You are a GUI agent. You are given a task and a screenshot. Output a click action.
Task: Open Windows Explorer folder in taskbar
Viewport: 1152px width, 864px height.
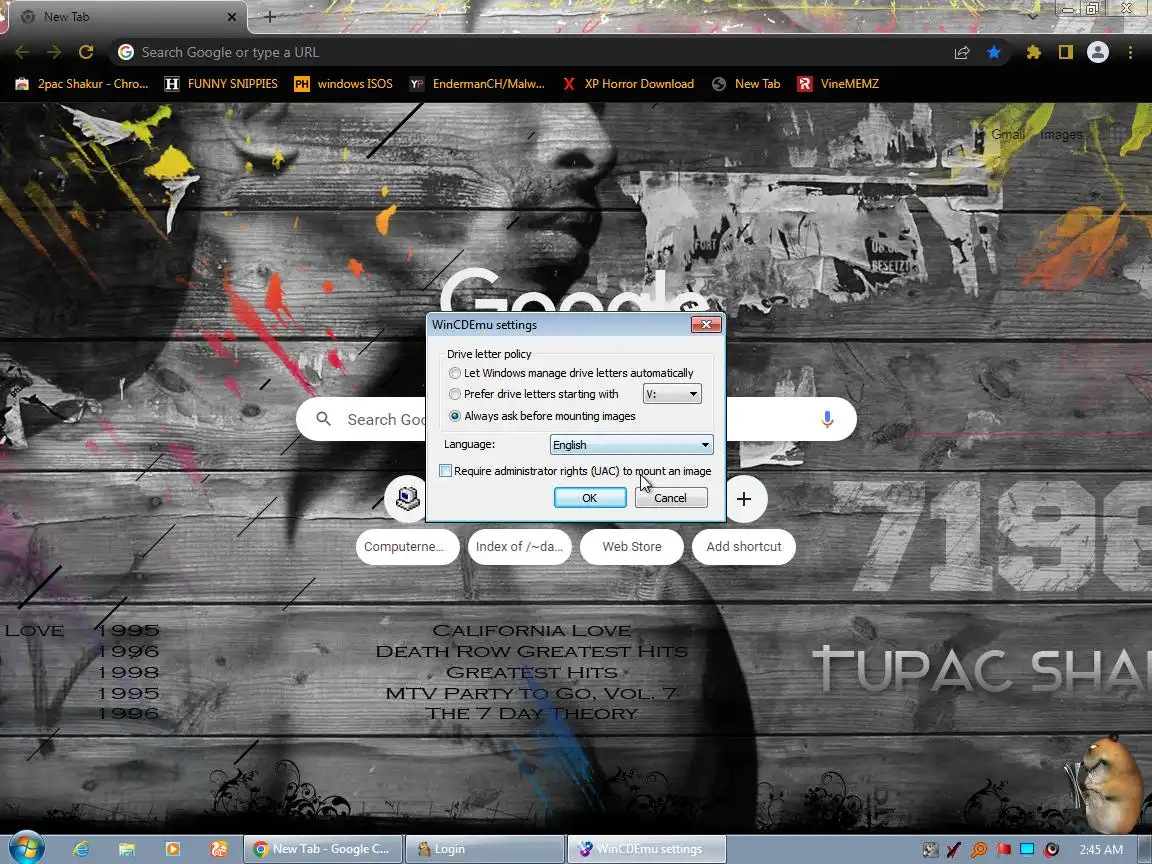coord(126,849)
